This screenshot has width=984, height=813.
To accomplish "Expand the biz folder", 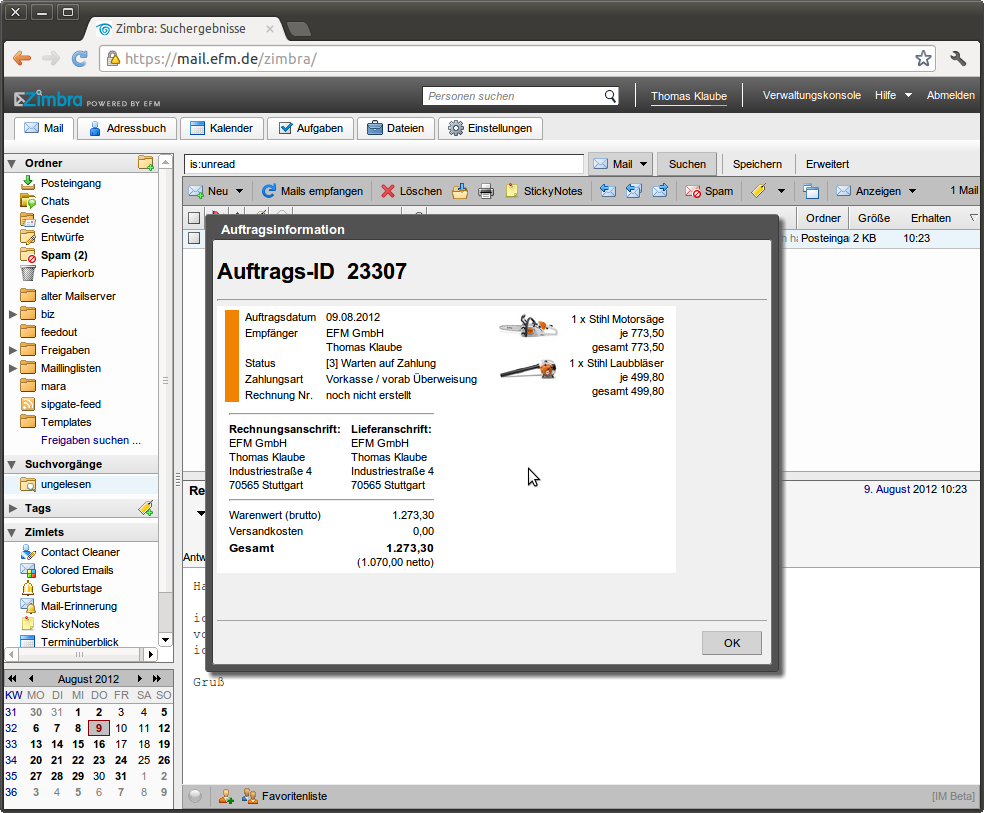I will point(12,314).
